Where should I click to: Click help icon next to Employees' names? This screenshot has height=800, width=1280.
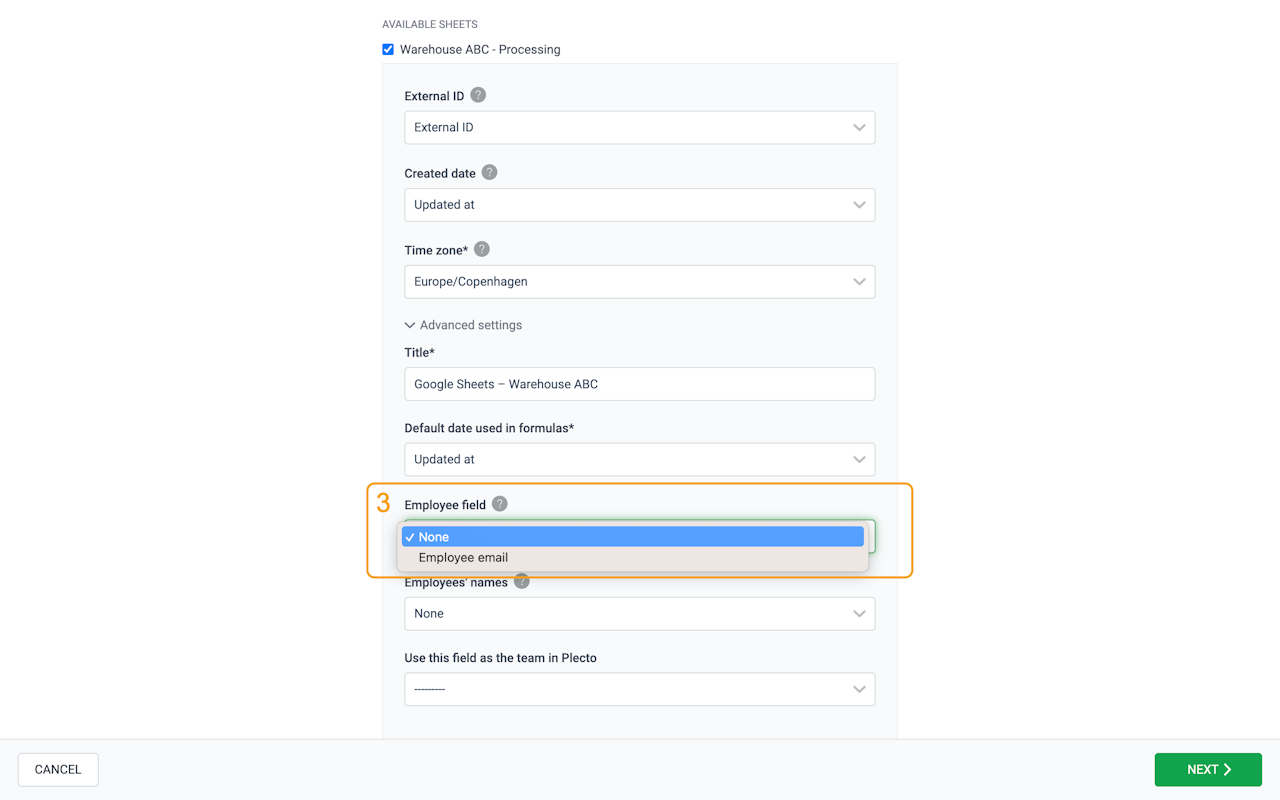coord(521,581)
